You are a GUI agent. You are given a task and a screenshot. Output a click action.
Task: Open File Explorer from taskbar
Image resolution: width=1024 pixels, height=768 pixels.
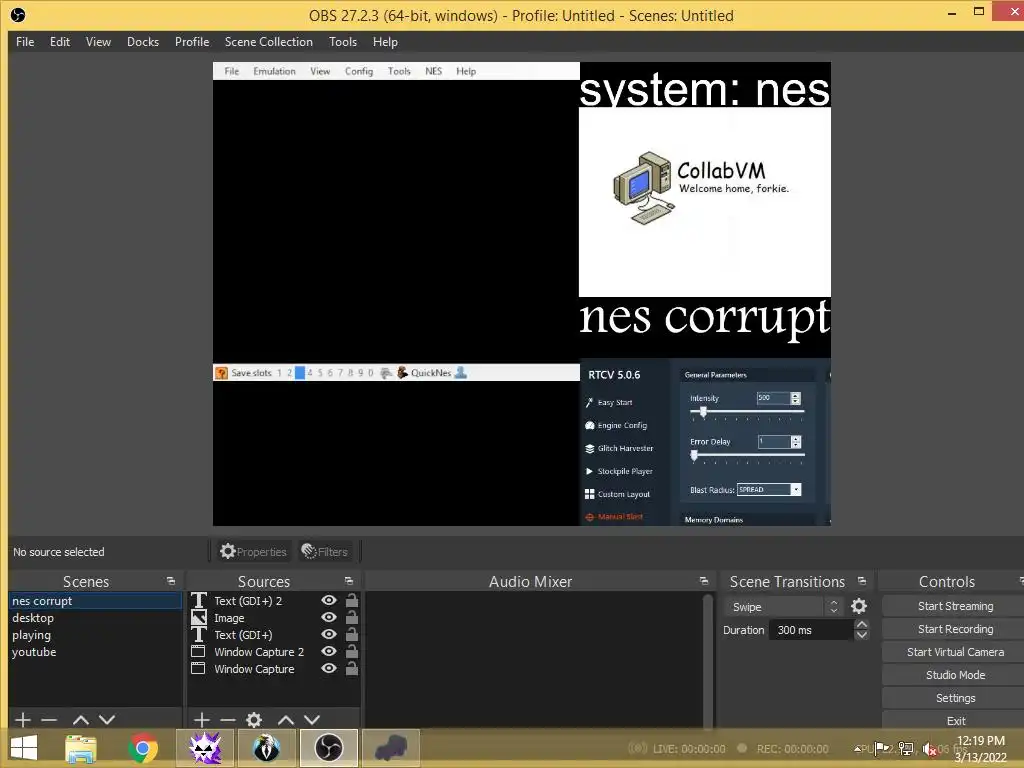[x=81, y=748]
